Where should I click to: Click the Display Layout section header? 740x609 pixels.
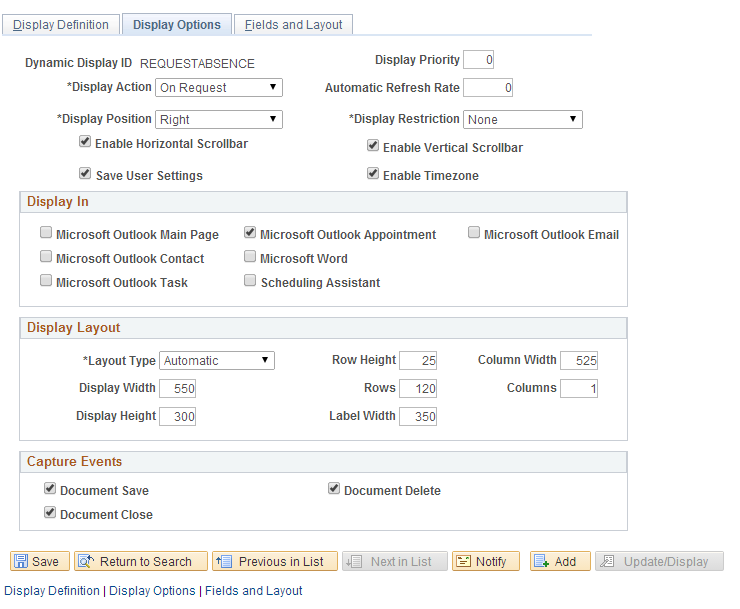point(323,328)
